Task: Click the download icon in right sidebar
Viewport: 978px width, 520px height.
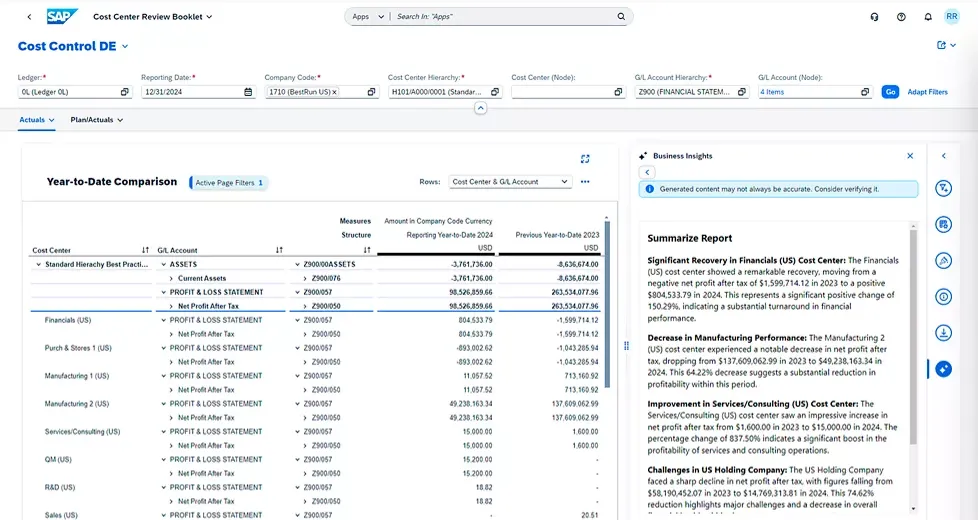Action: (x=944, y=333)
